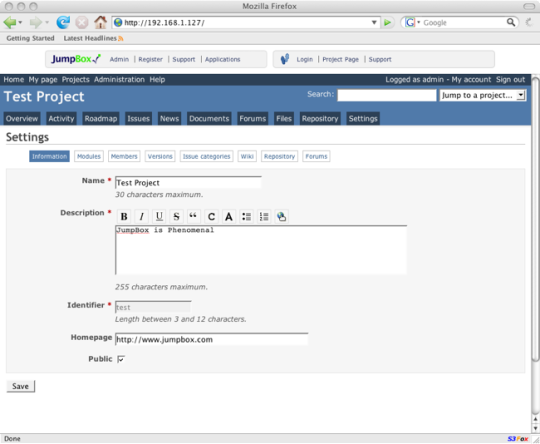Viewport: 540px width, 444px height.
Task: Click in the Homepage URL field
Action: [x=211, y=340]
